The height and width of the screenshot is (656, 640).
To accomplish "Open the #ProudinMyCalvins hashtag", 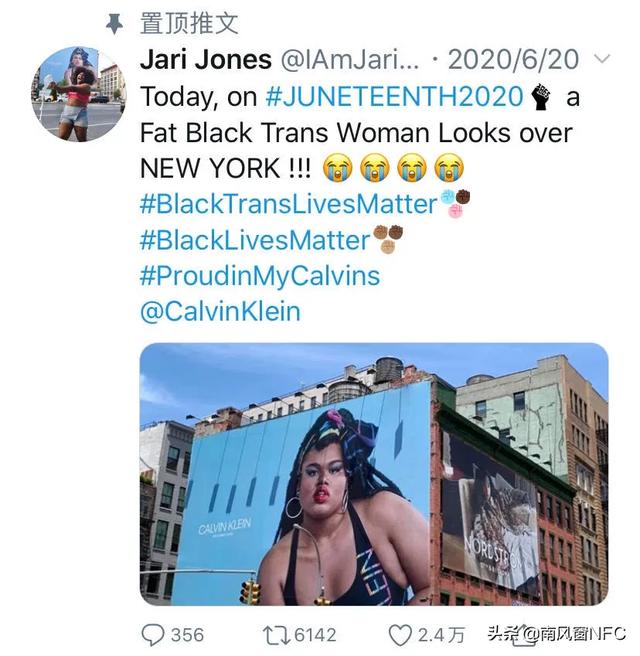I will coord(260,276).
